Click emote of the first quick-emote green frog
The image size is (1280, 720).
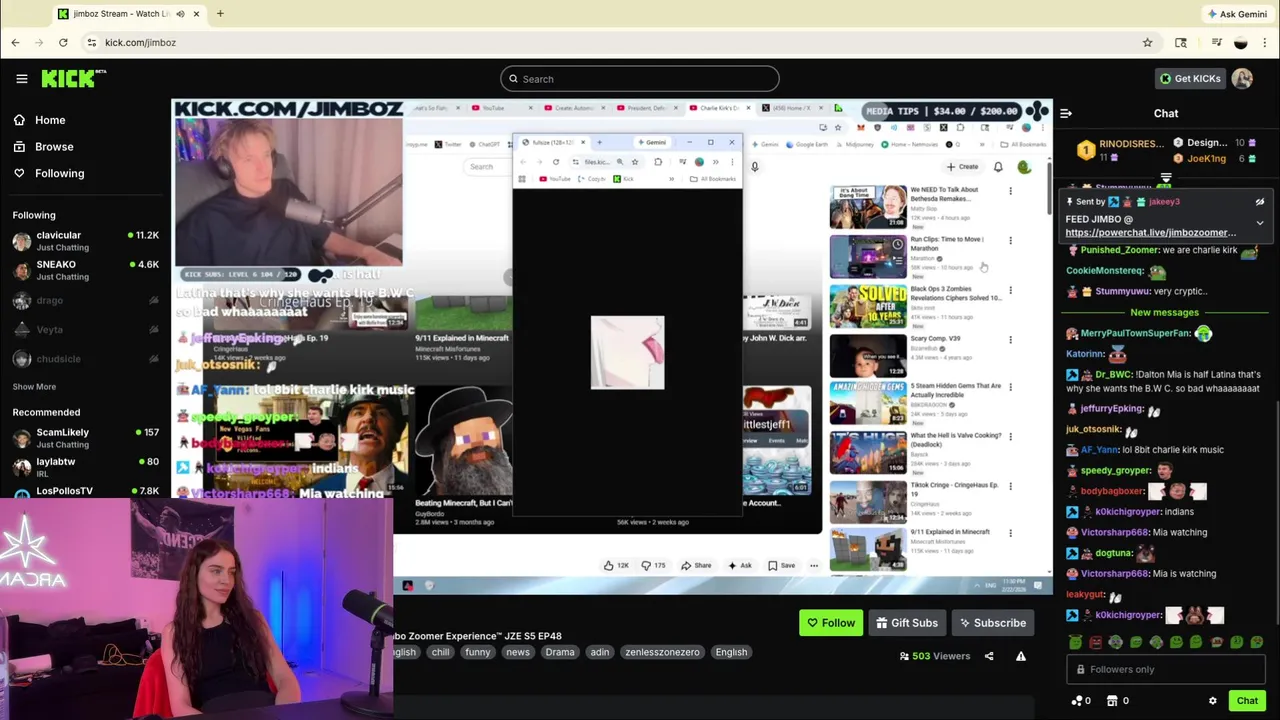pos(1075,642)
